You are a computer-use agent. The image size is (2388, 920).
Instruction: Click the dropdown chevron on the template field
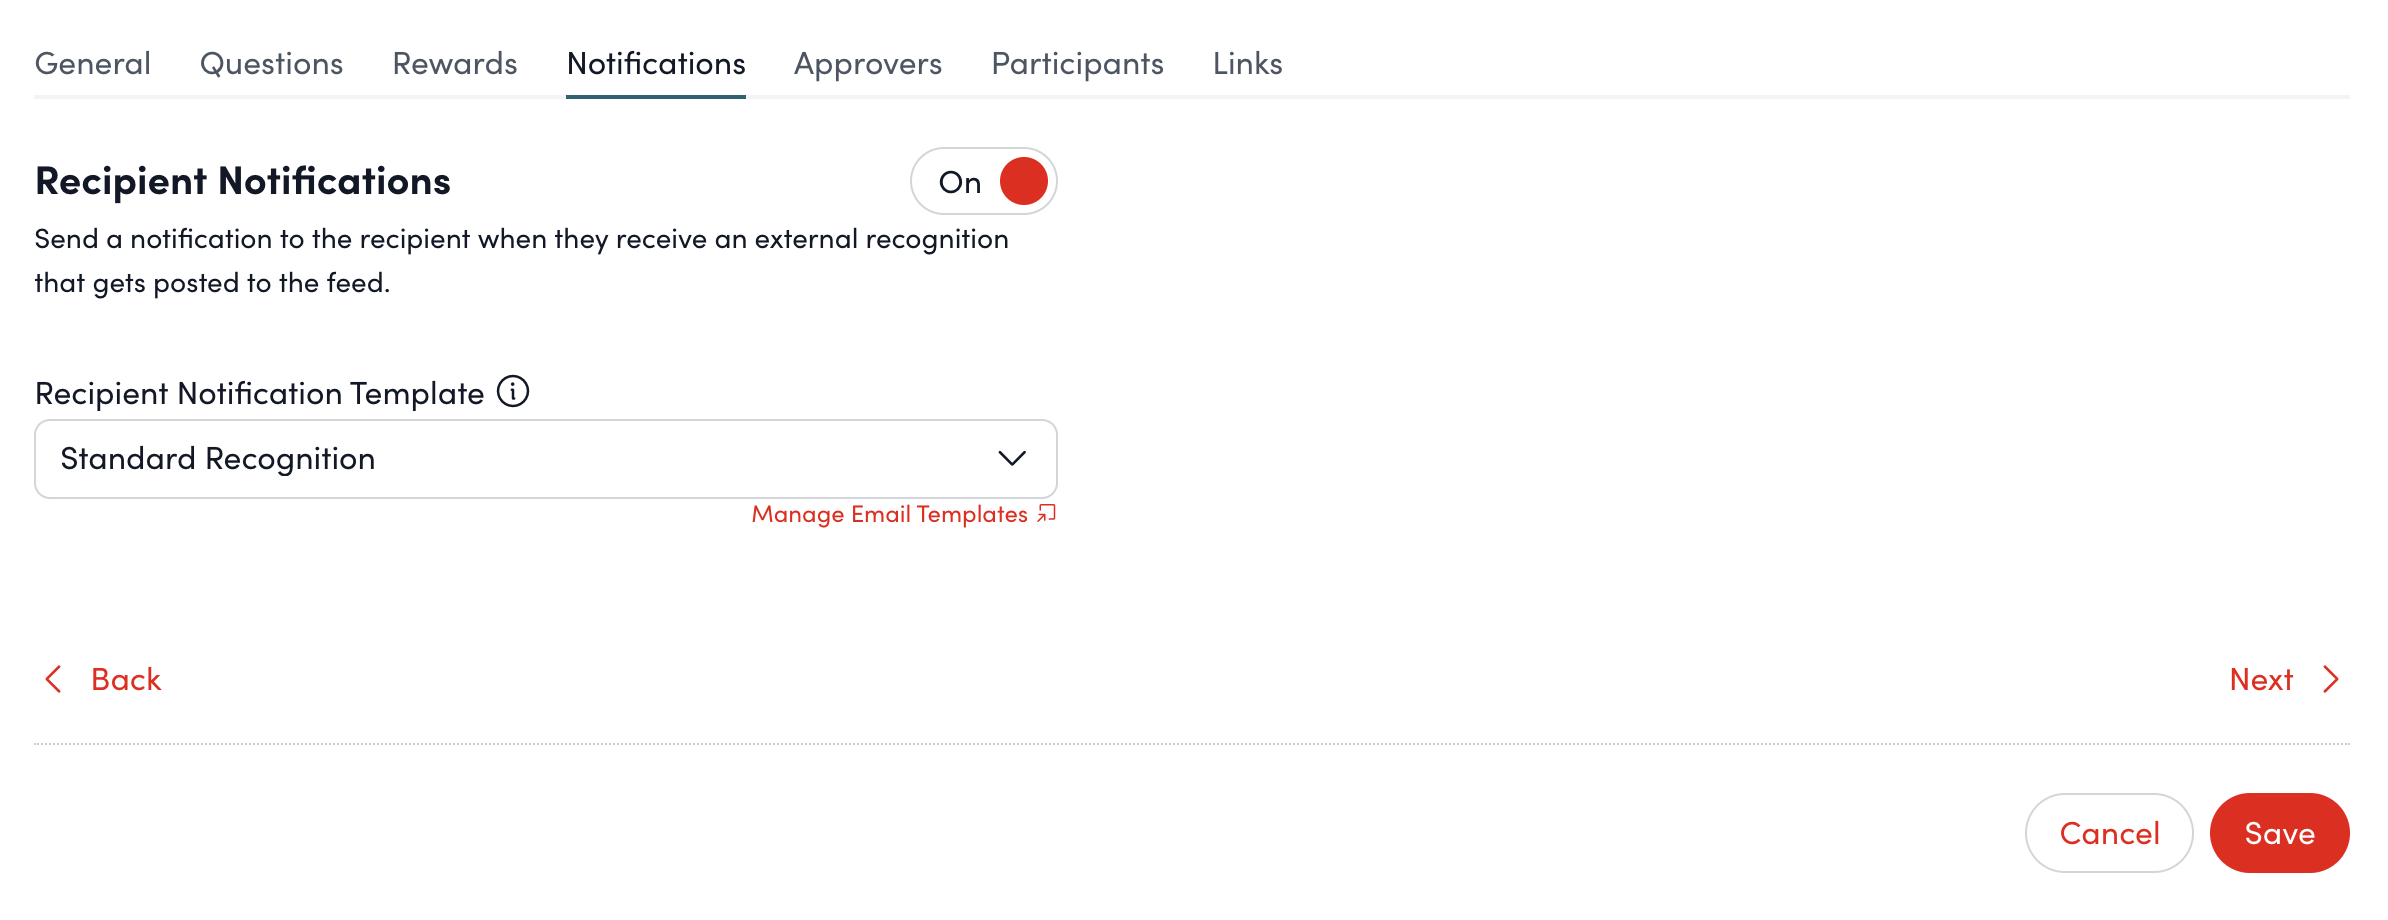tap(1013, 458)
